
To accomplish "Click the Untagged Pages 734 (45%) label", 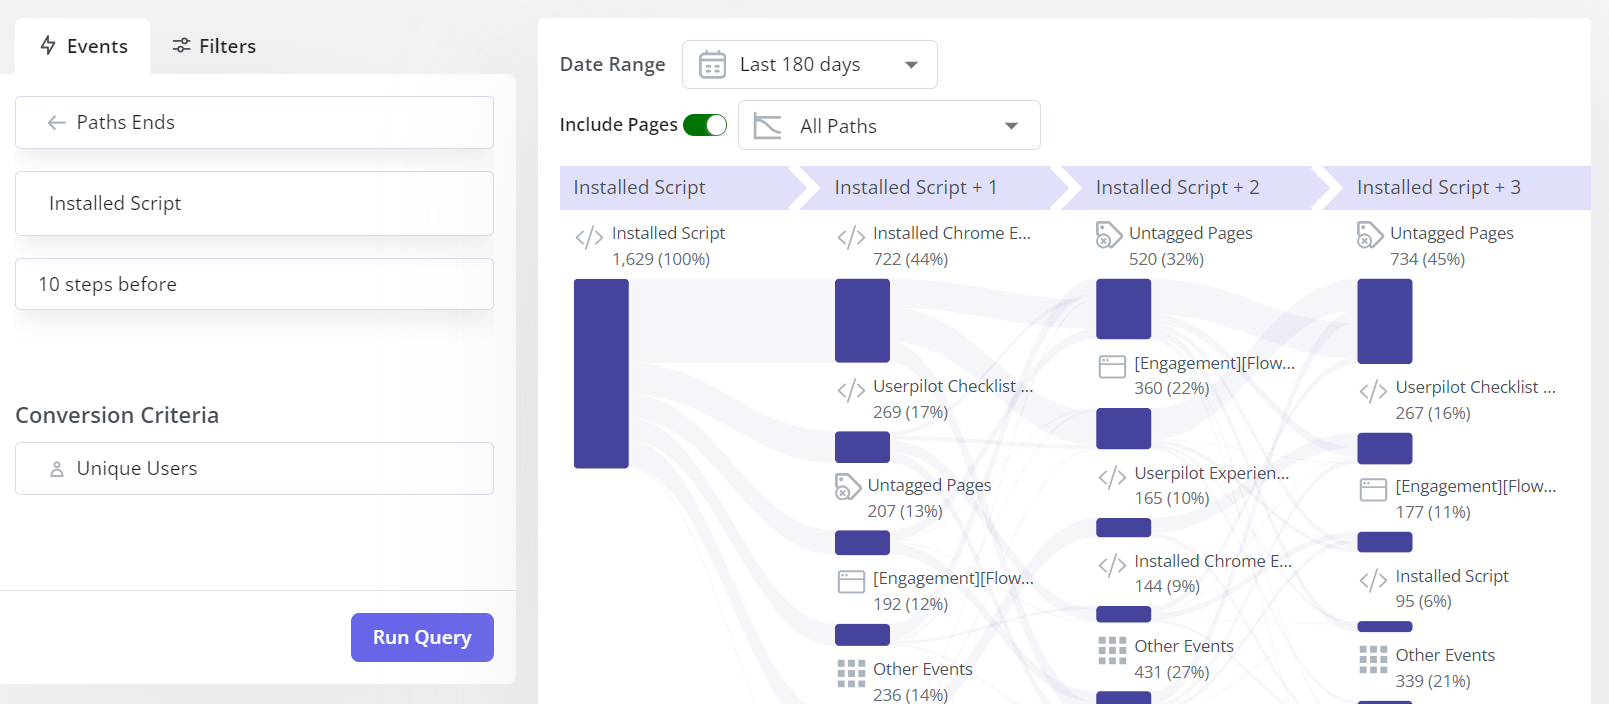I will (1451, 245).
